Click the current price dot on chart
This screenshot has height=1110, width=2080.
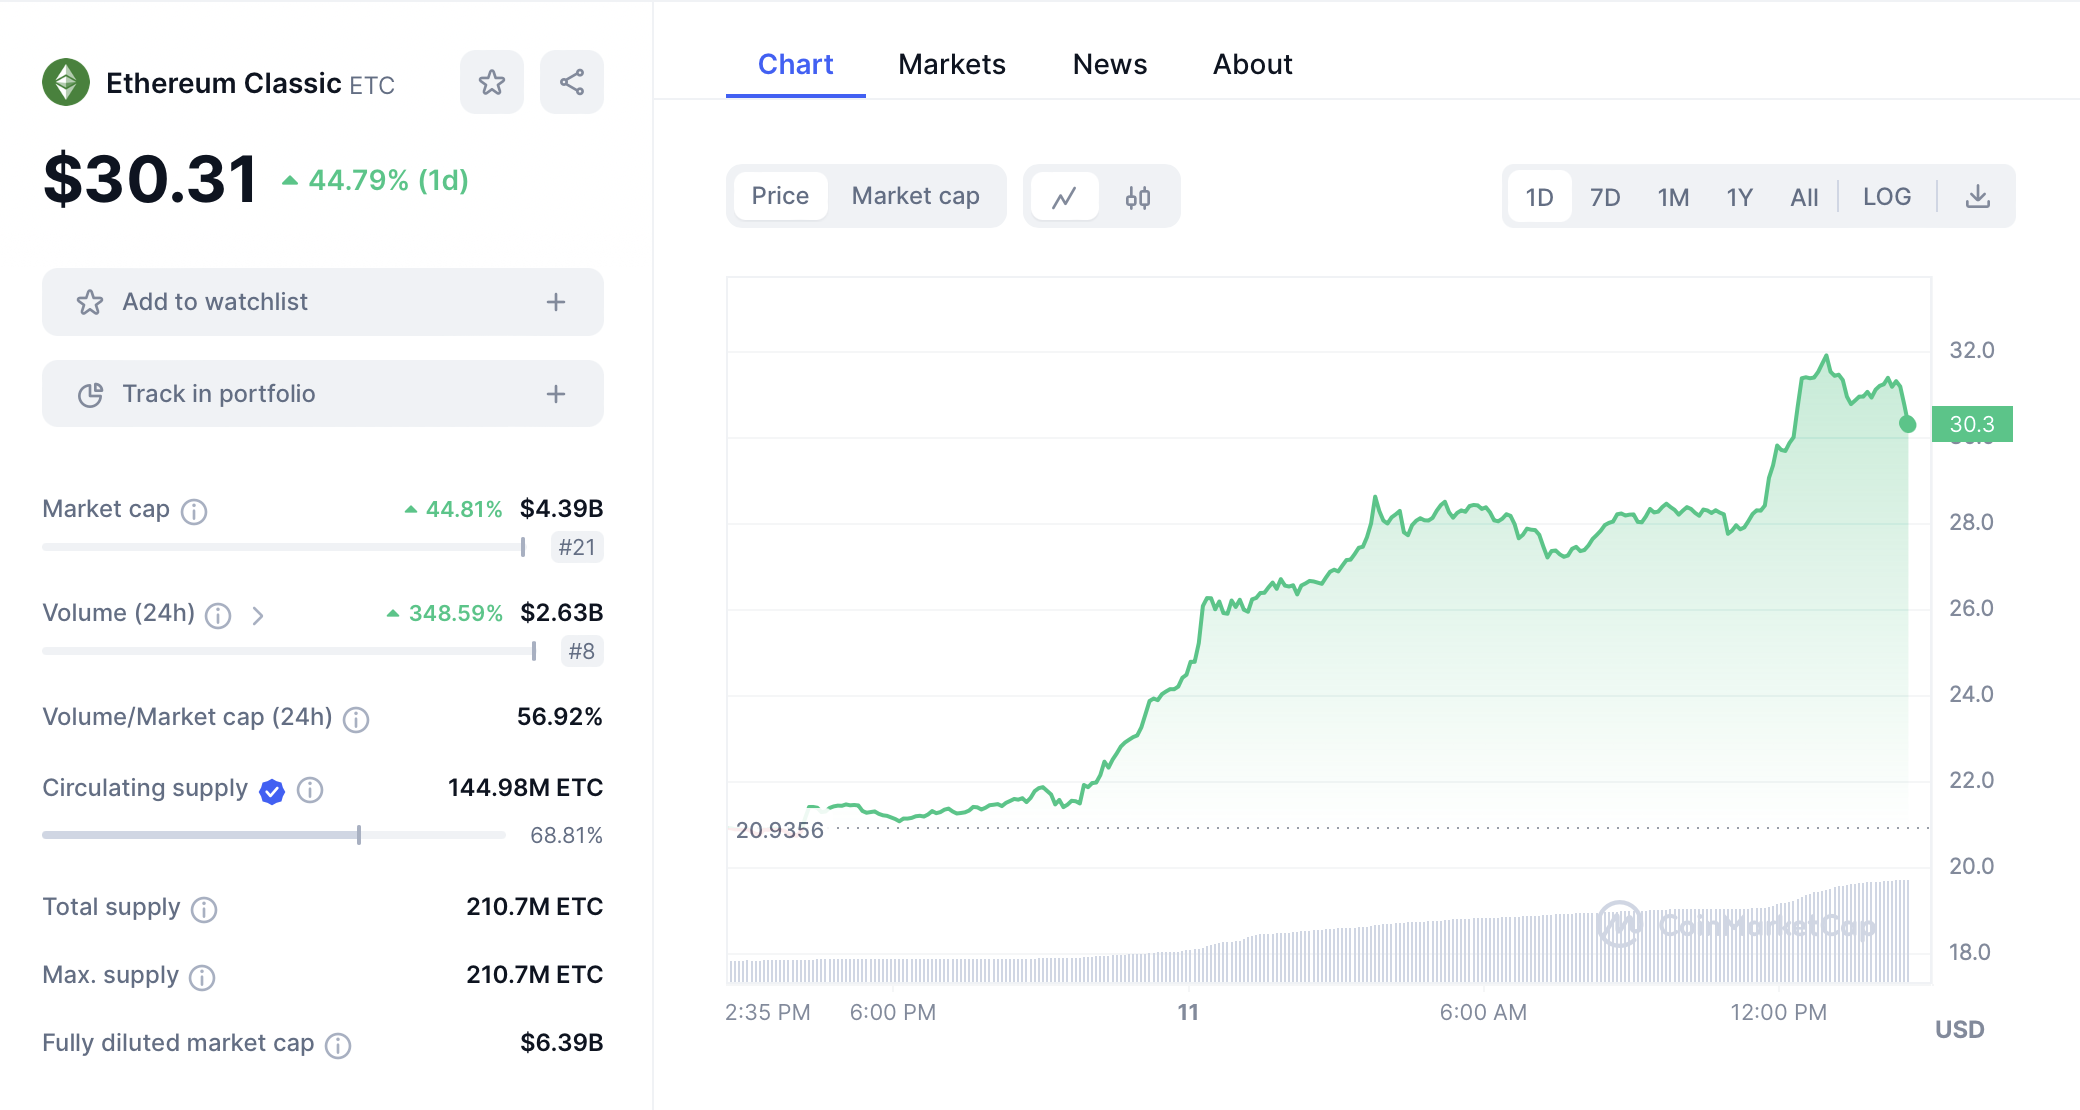coord(1907,424)
